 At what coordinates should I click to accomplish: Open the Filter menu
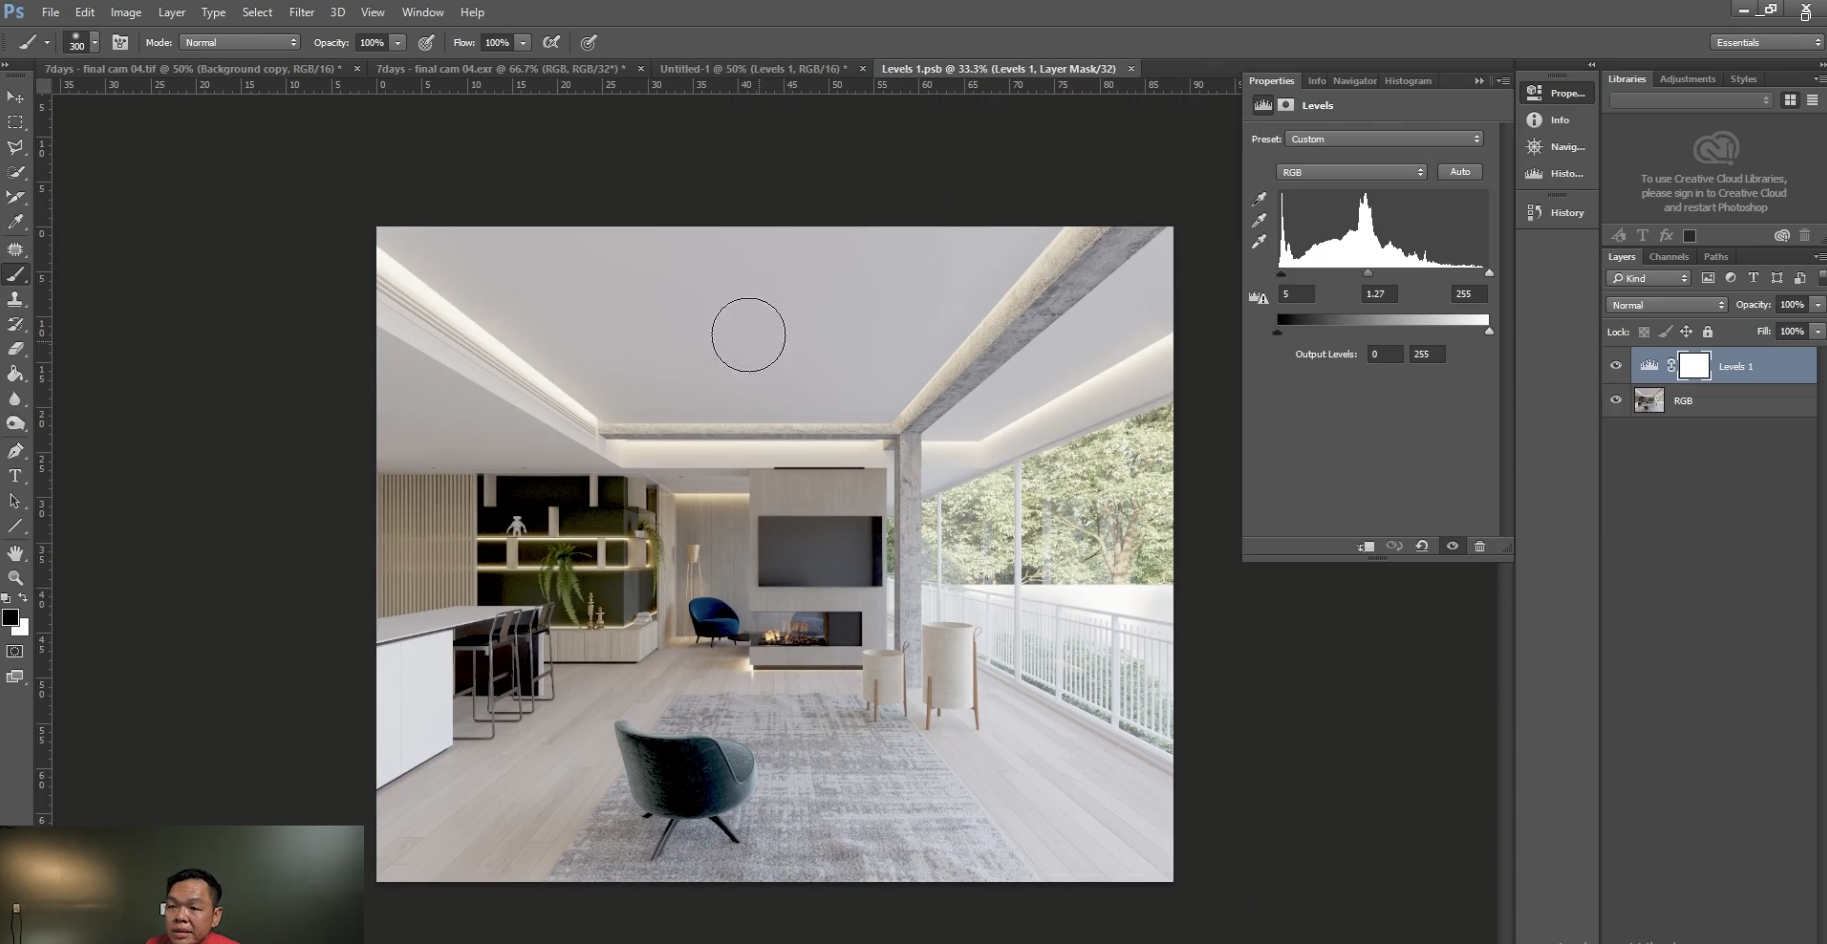pyautogui.click(x=301, y=12)
